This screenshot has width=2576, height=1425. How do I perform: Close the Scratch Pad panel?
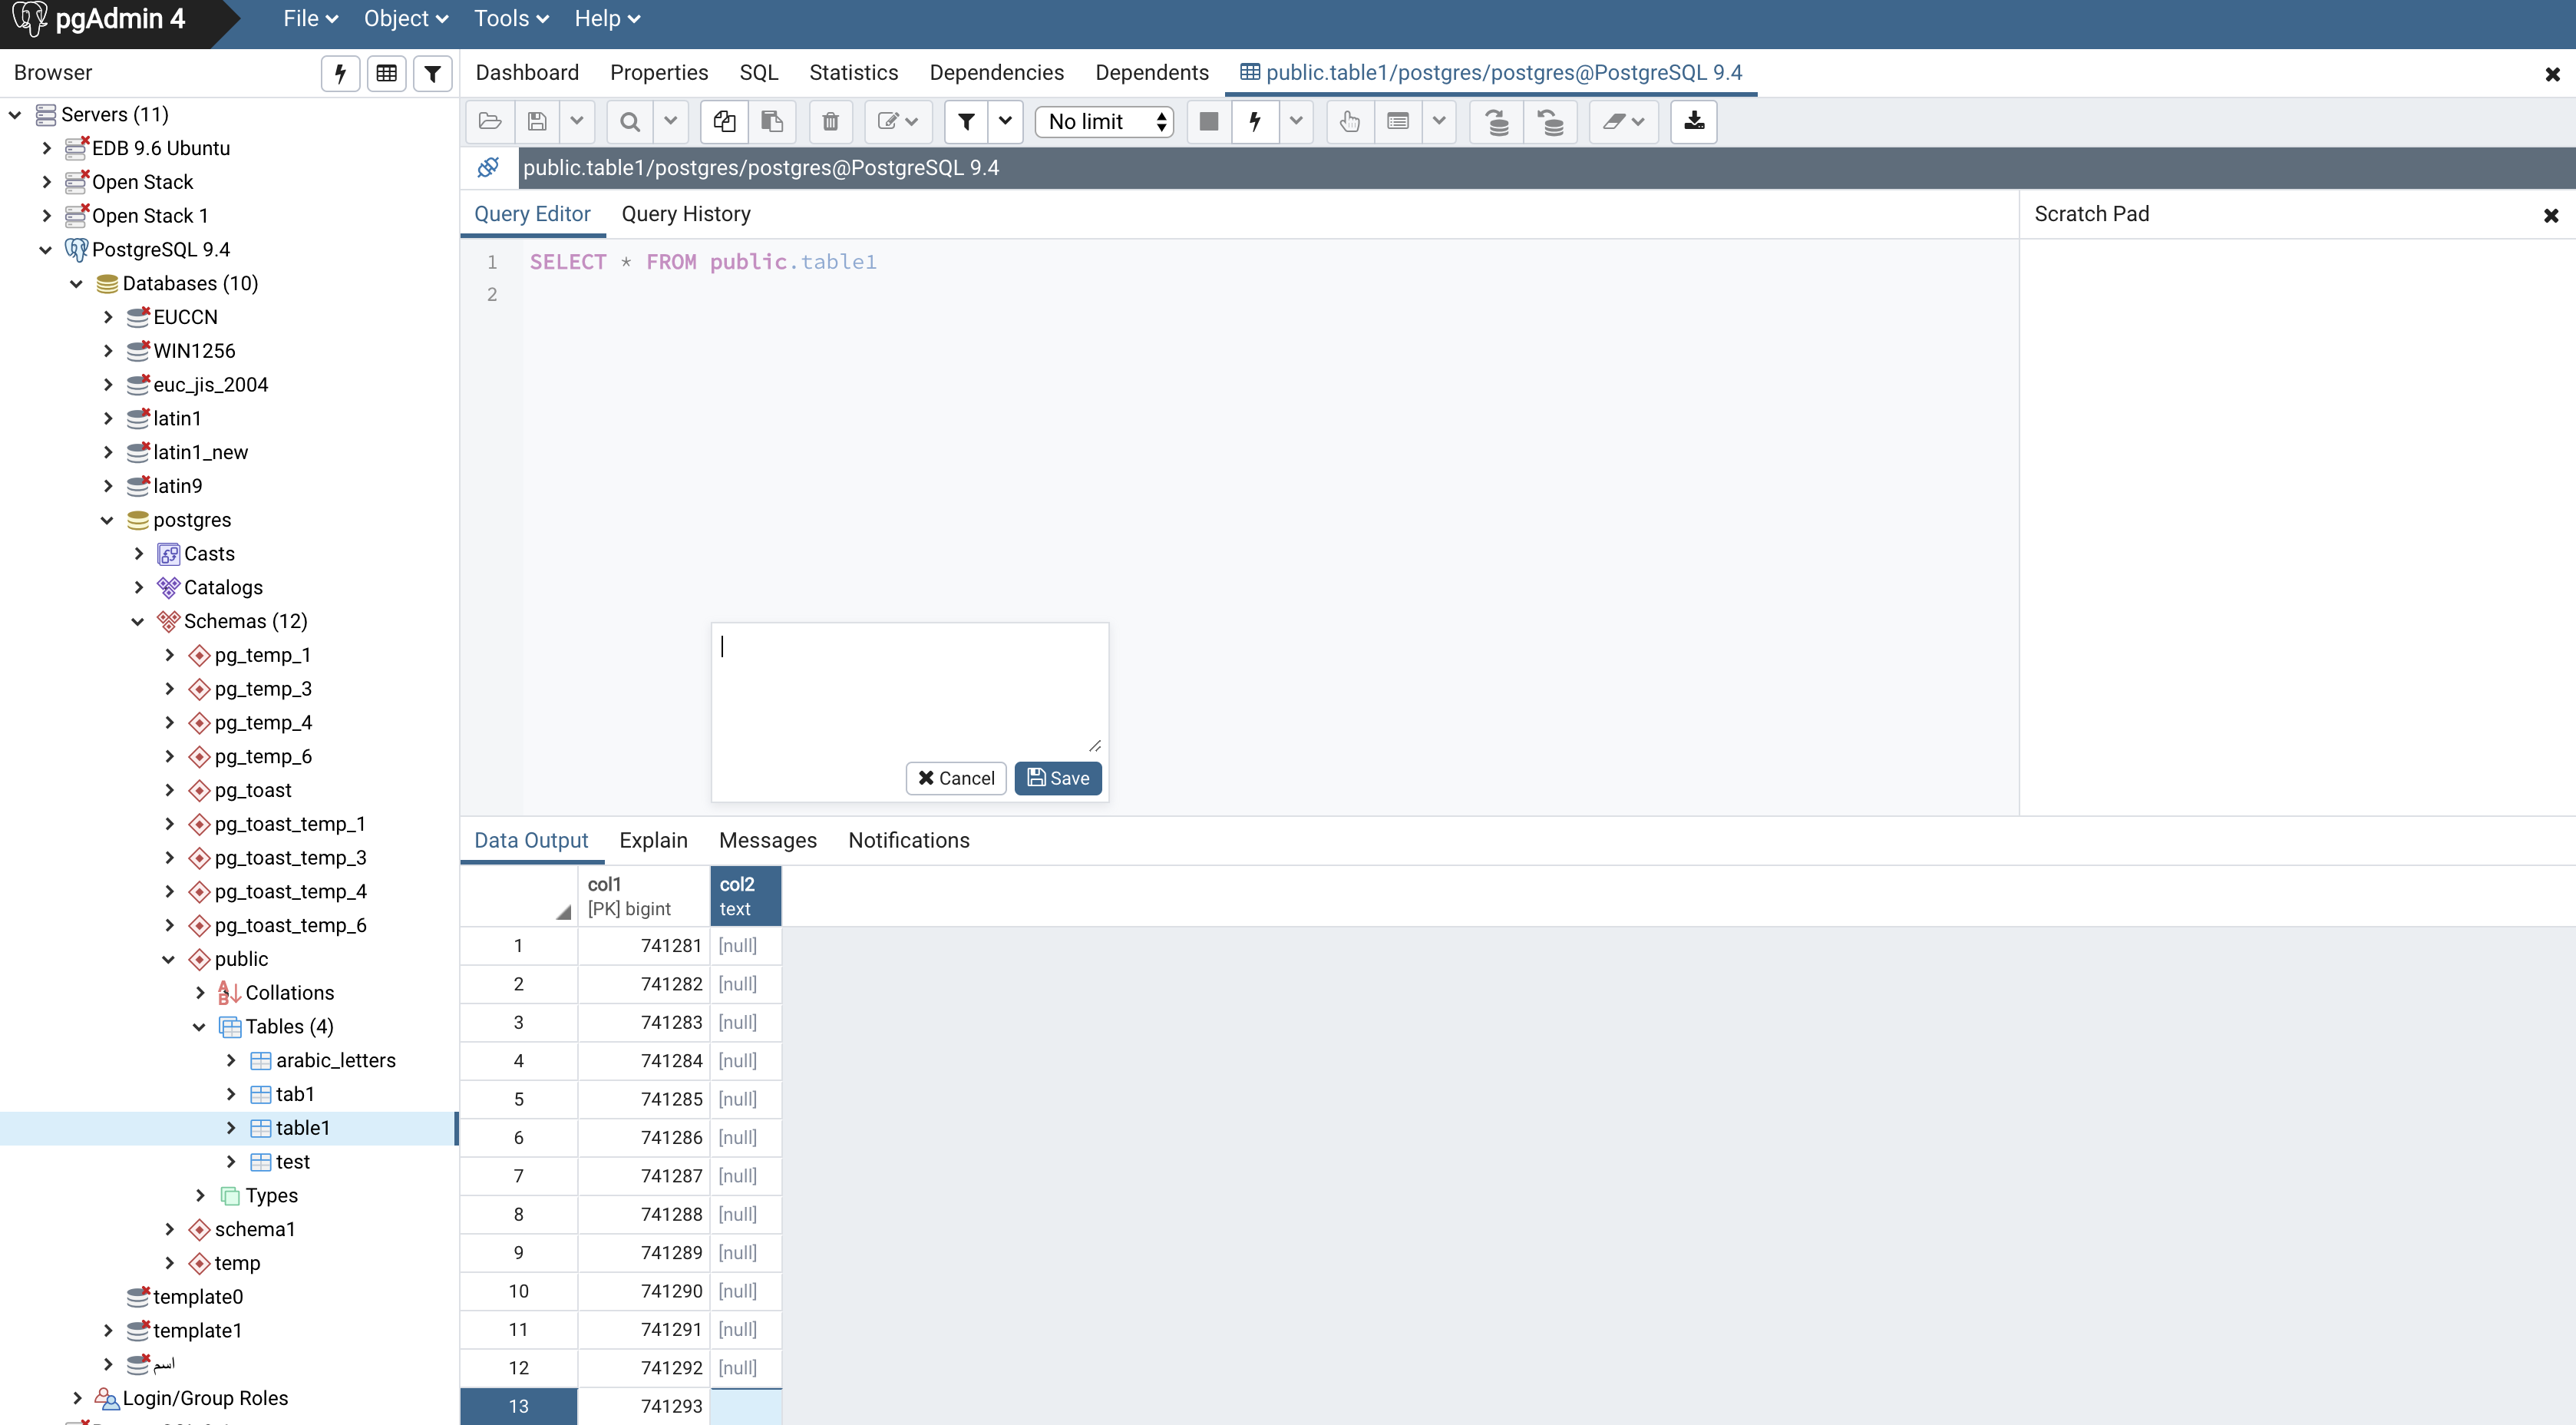click(2551, 215)
